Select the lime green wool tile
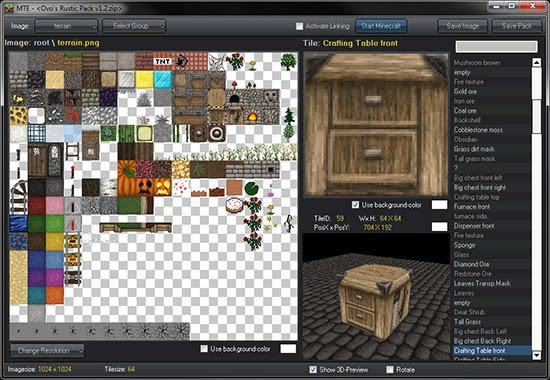Screen dimensions: 550x380 click(x=55, y=224)
